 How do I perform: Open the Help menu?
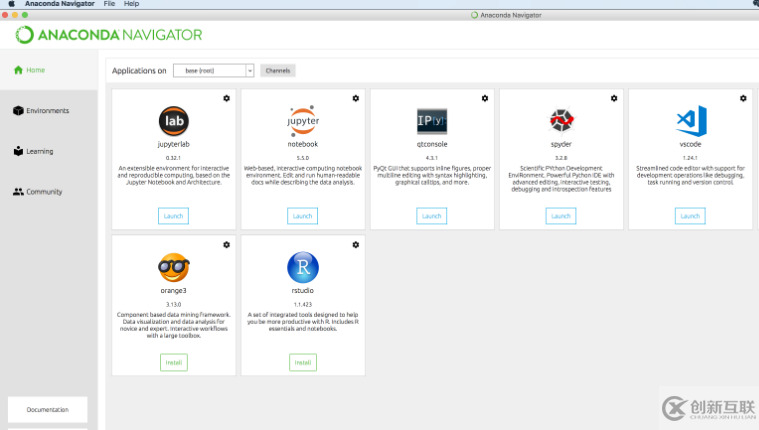(x=131, y=4)
